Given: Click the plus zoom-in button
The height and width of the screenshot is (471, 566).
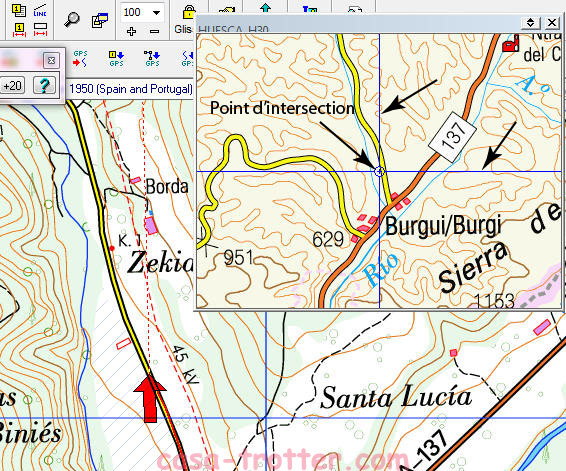Looking at the screenshot, I should pyautogui.click(x=131, y=31).
